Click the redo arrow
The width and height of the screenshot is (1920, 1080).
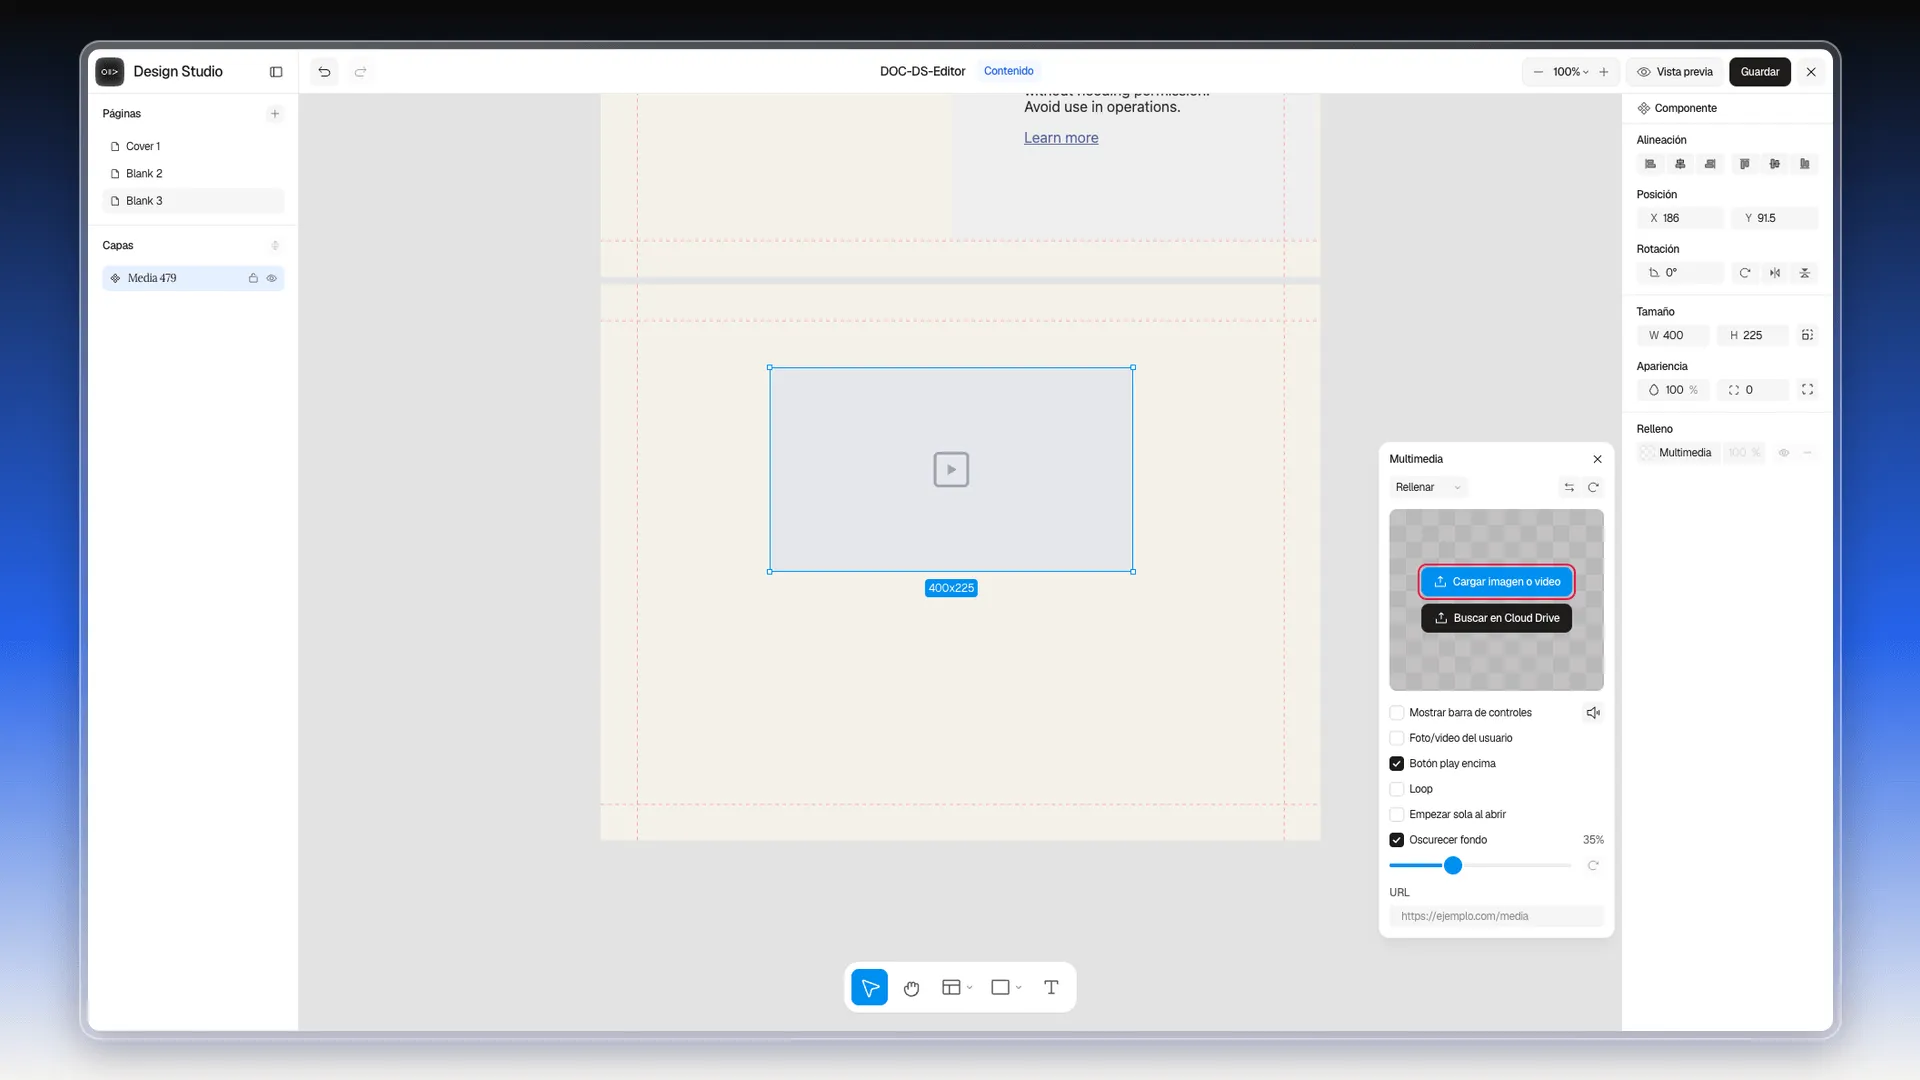click(x=361, y=72)
